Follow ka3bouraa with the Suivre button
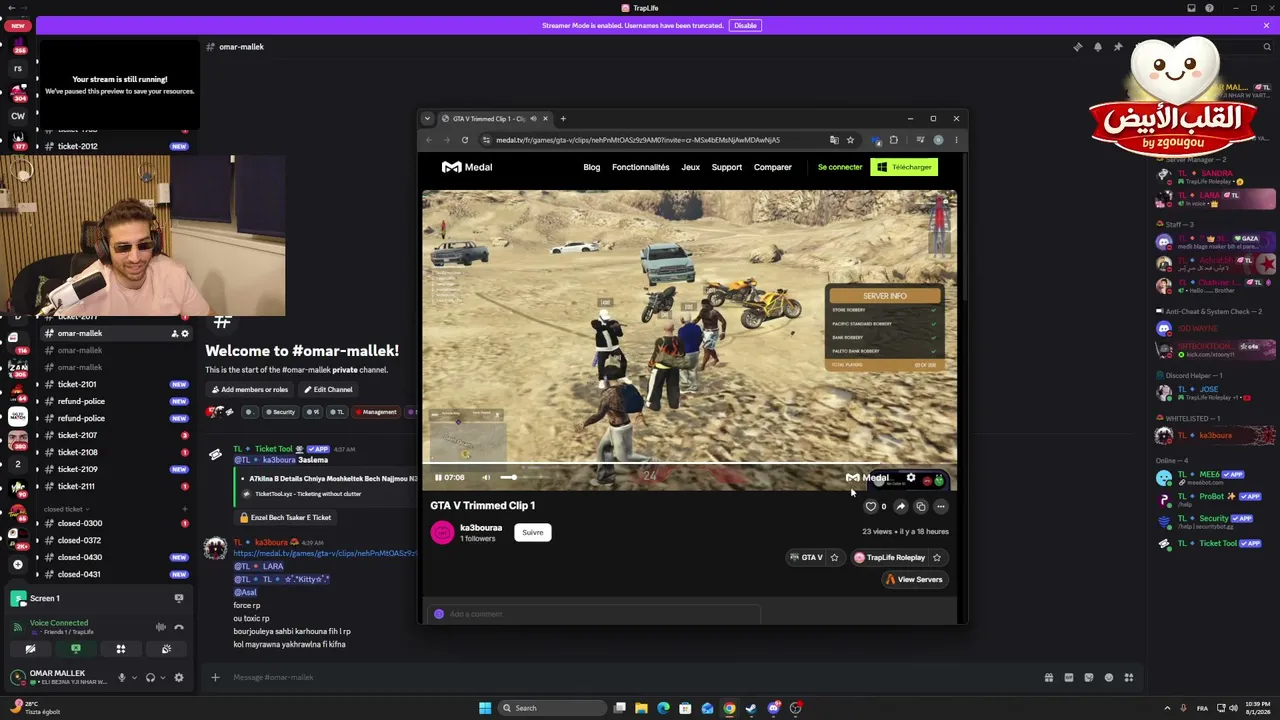The width and height of the screenshot is (1280, 720). tap(533, 532)
